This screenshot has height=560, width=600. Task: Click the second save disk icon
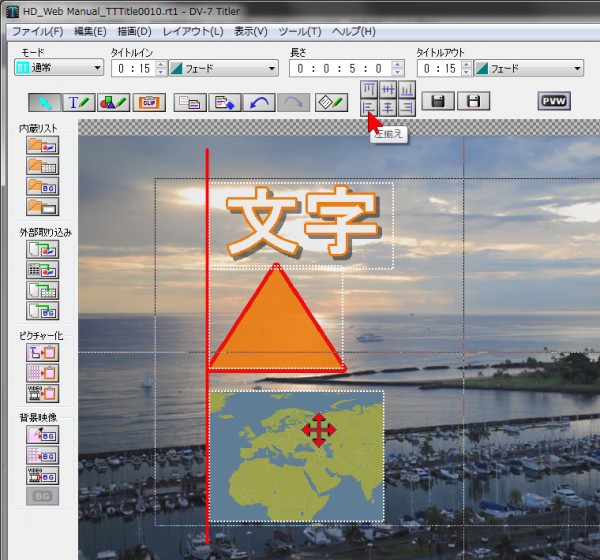(x=474, y=101)
